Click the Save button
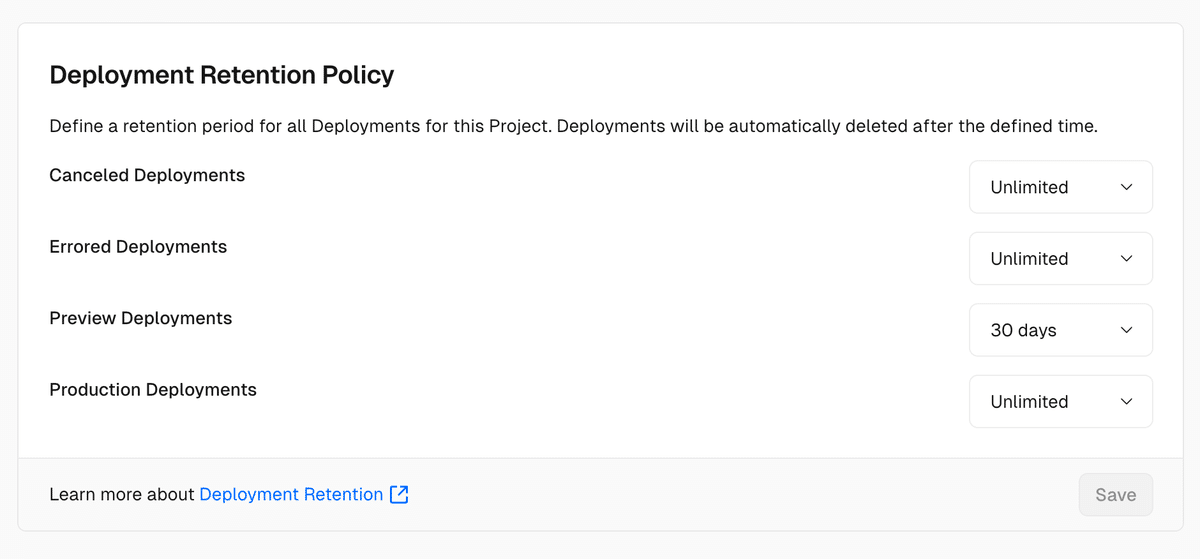The height and width of the screenshot is (559, 1200). (1116, 495)
